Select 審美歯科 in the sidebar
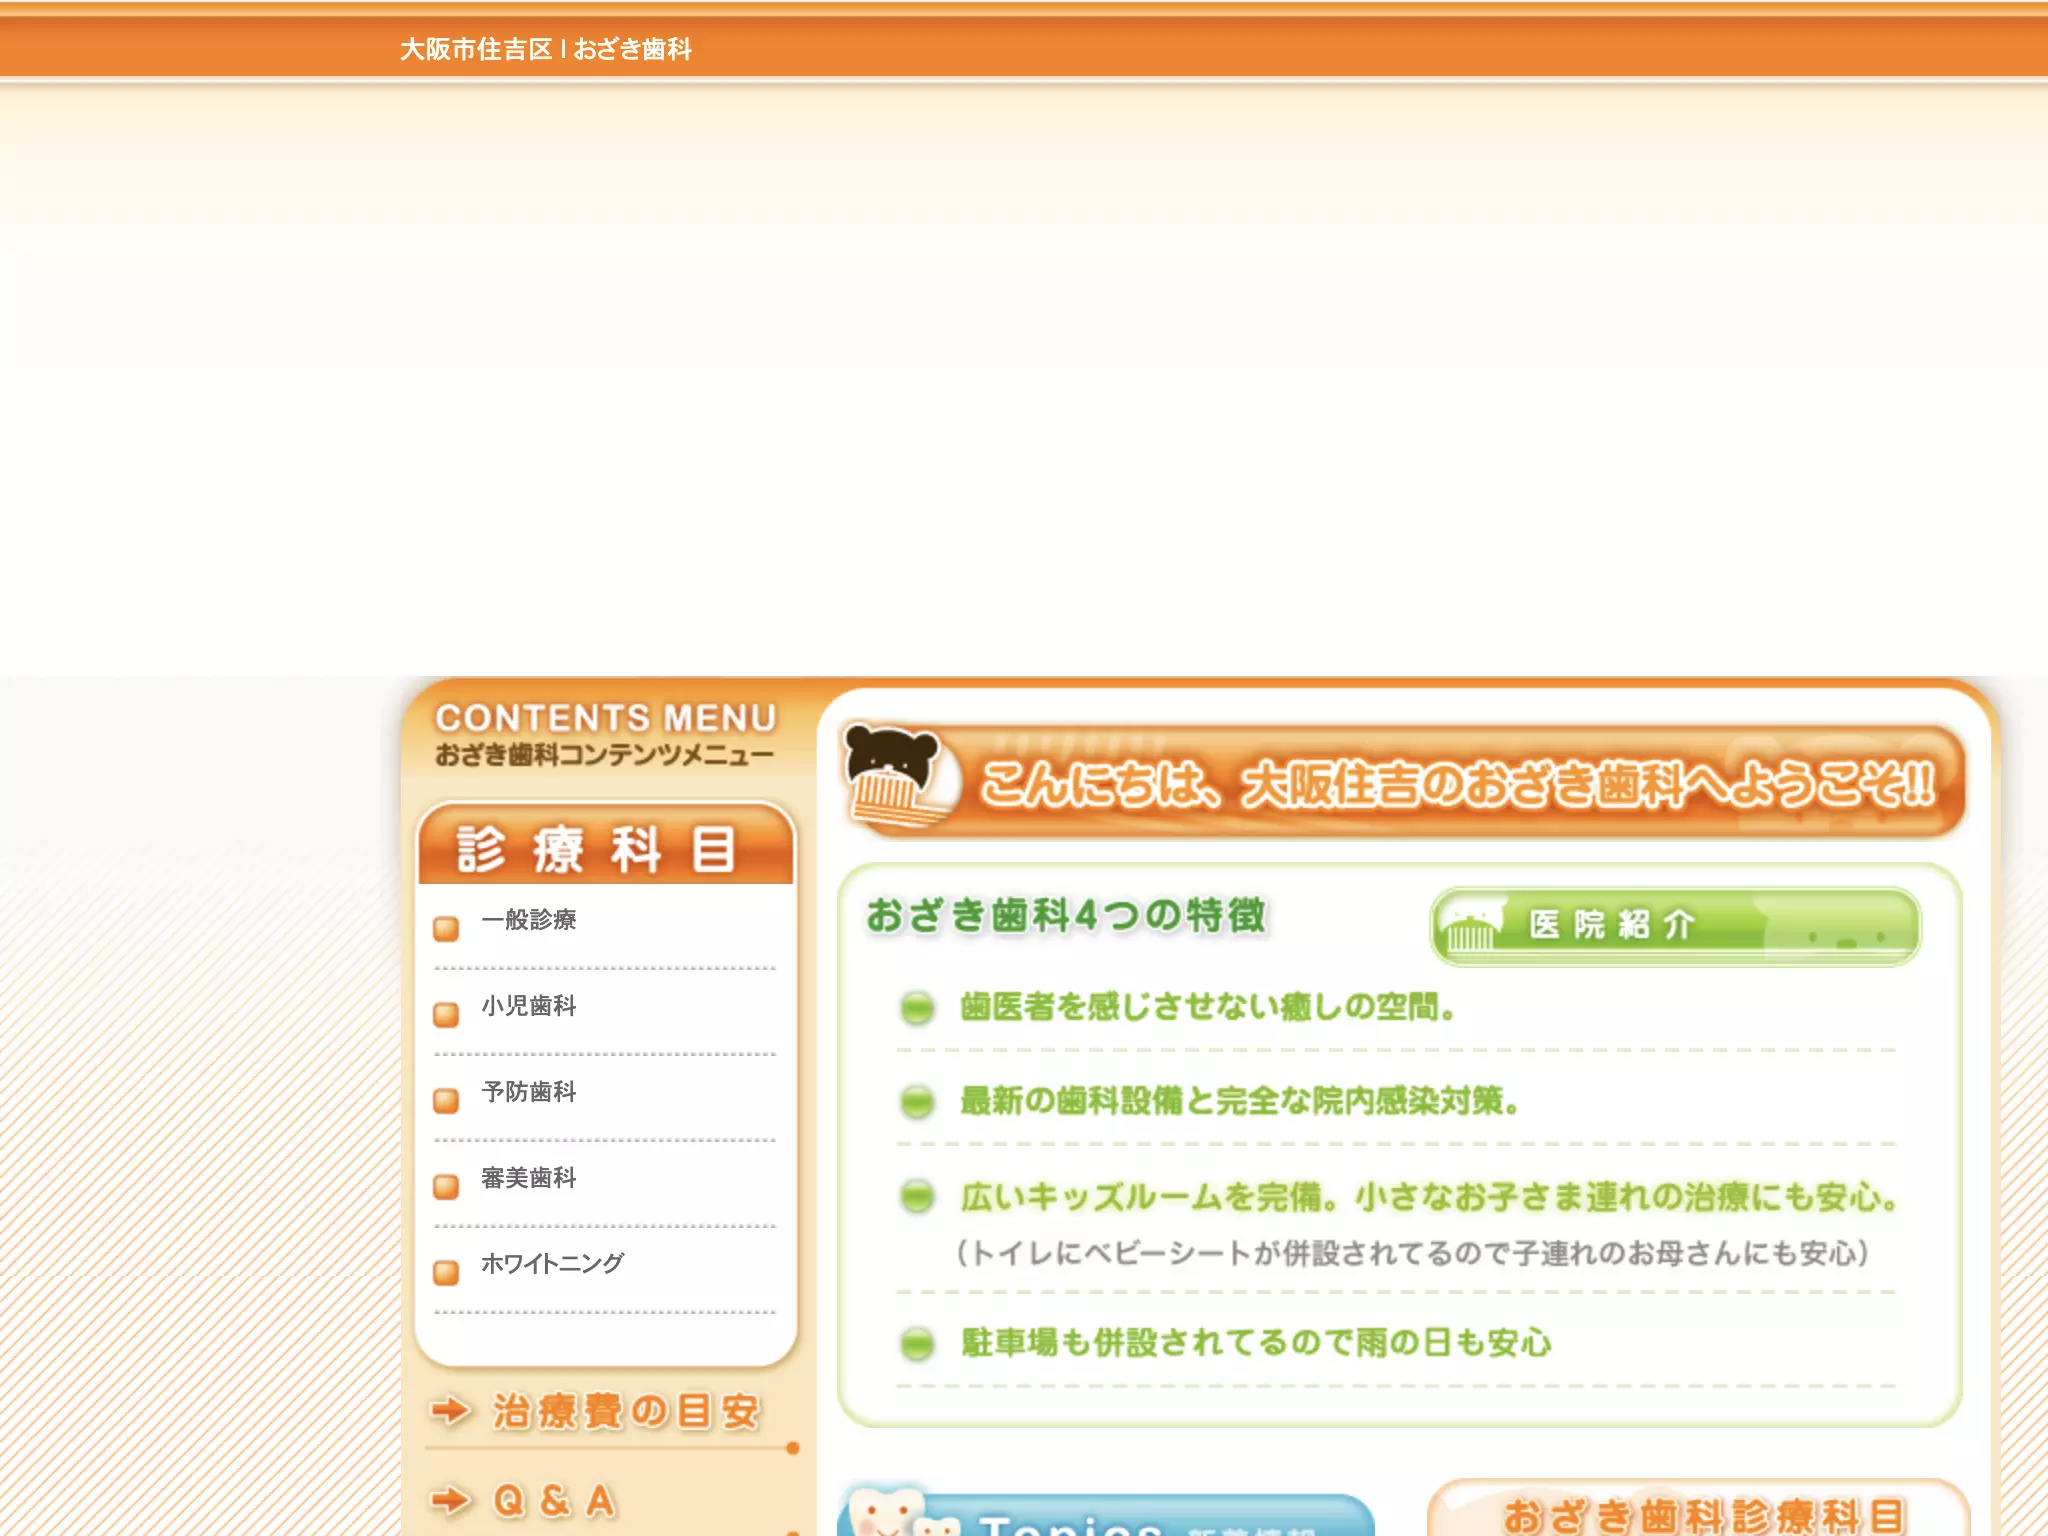Image resolution: width=2048 pixels, height=1536 pixels. click(528, 1178)
